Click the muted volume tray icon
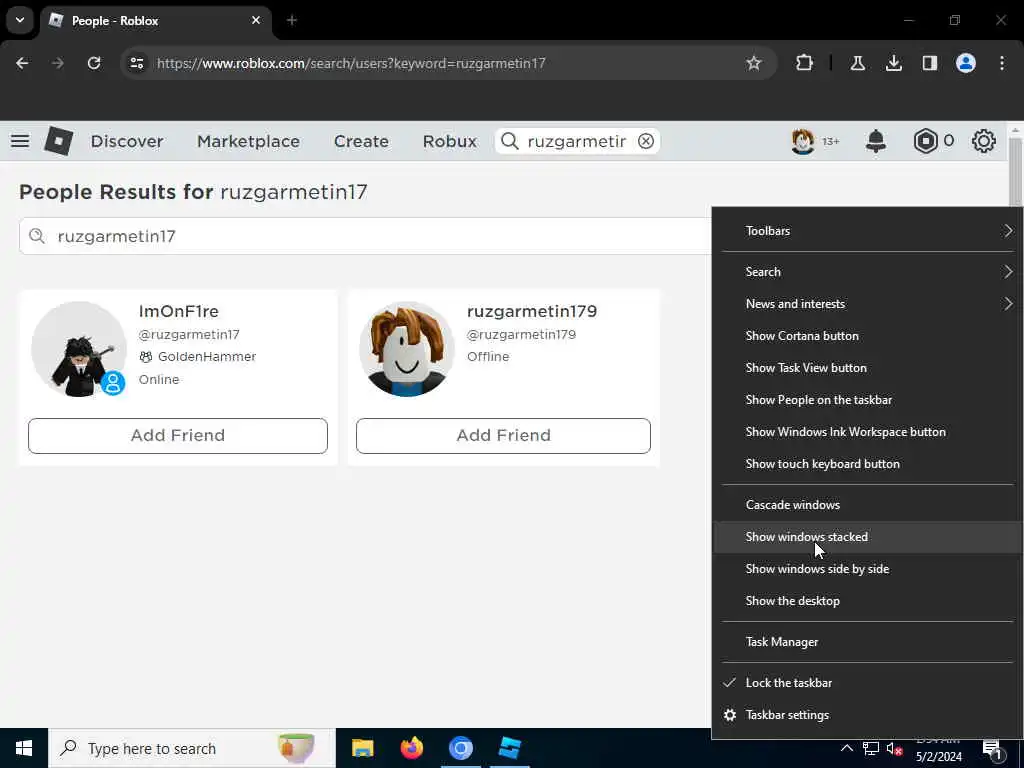This screenshot has width=1024, height=768. [x=894, y=748]
